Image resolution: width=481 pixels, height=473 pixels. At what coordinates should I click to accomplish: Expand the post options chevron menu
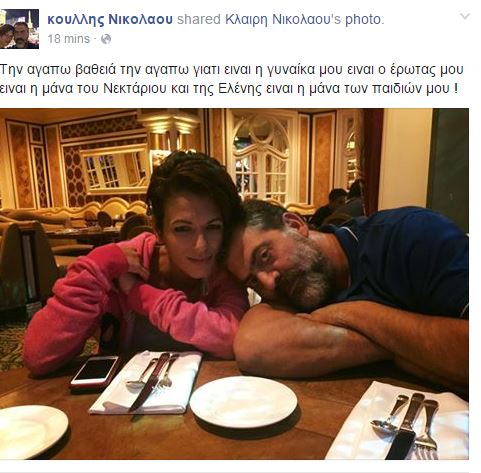[x=465, y=16]
